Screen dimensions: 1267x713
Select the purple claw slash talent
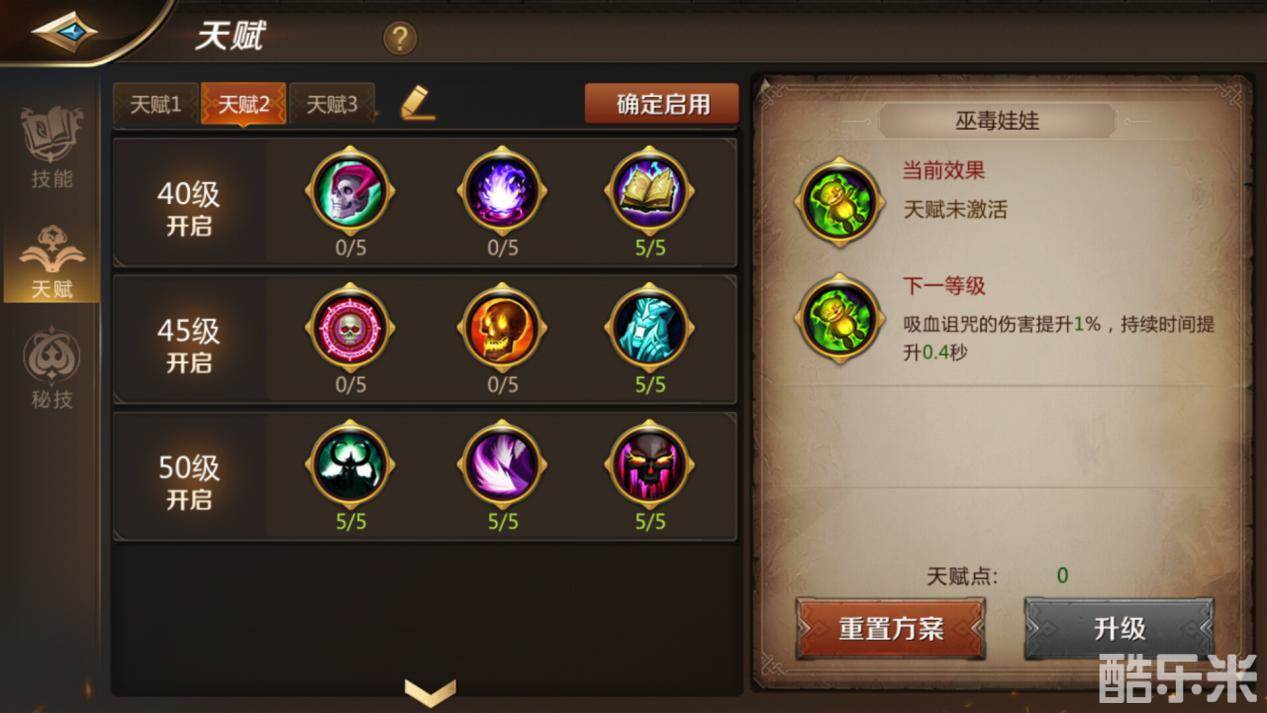point(503,465)
